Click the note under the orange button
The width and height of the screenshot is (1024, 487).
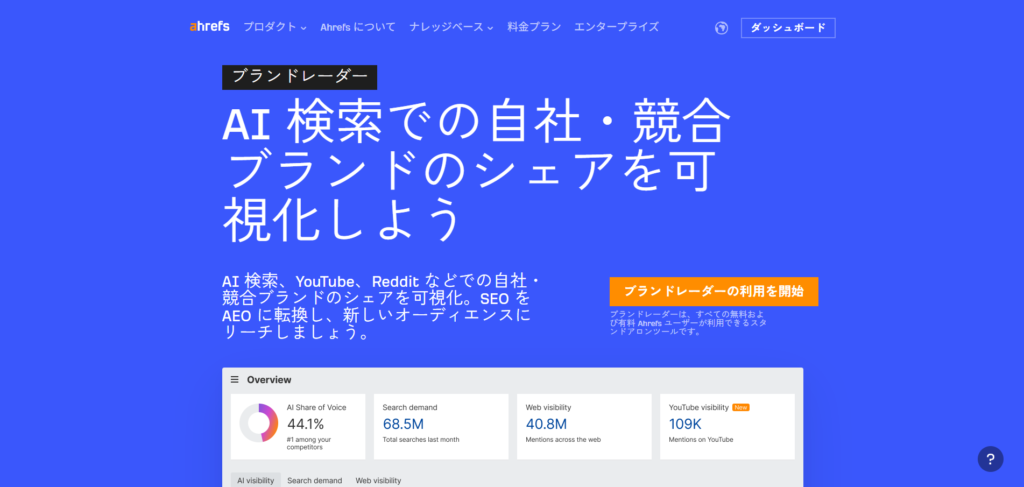[688, 322]
